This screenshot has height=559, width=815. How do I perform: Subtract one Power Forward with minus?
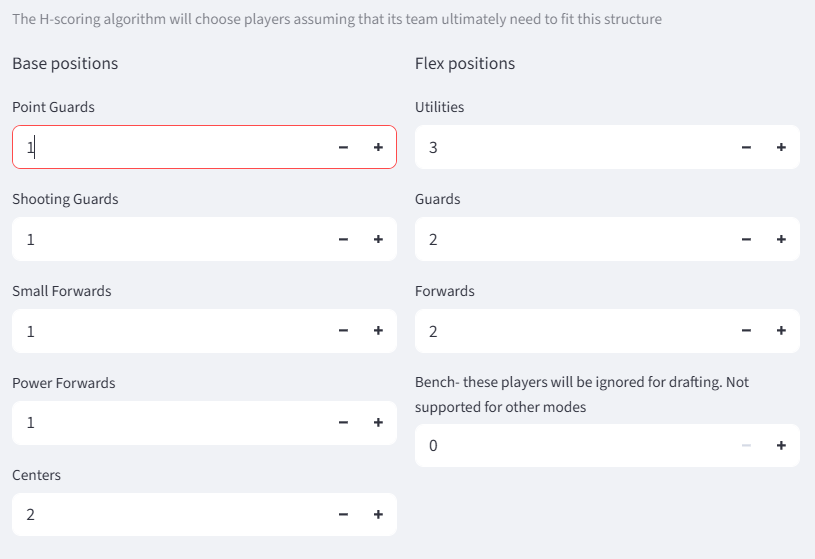(343, 423)
